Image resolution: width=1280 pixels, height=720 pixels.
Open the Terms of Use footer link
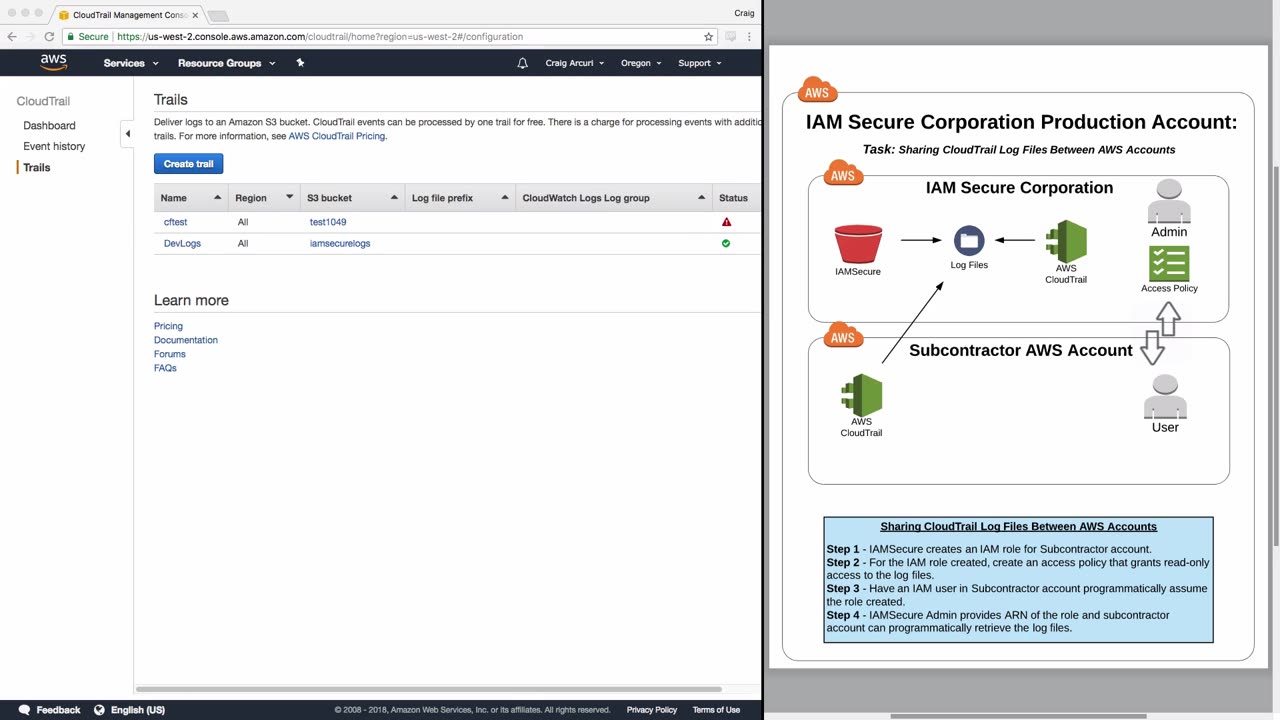[x=716, y=710]
